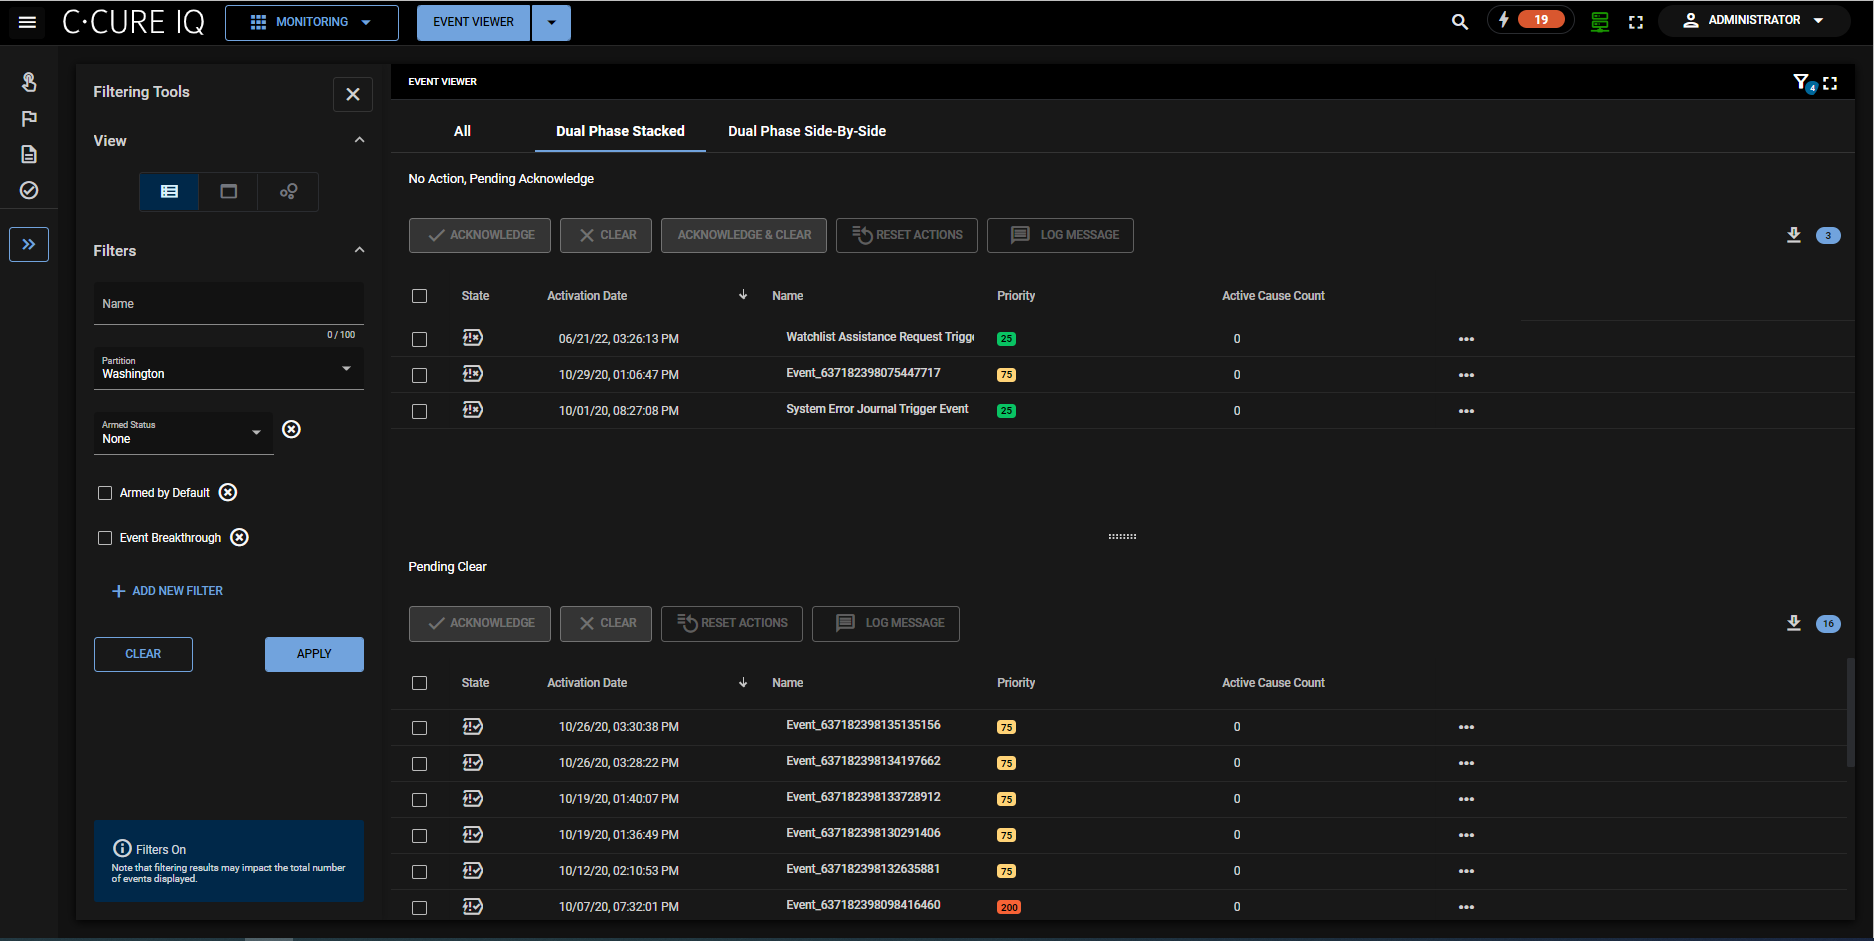This screenshot has width=1874, height=941.
Task: Enable the Armed by Default checkbox
Action: click(105, 493)
